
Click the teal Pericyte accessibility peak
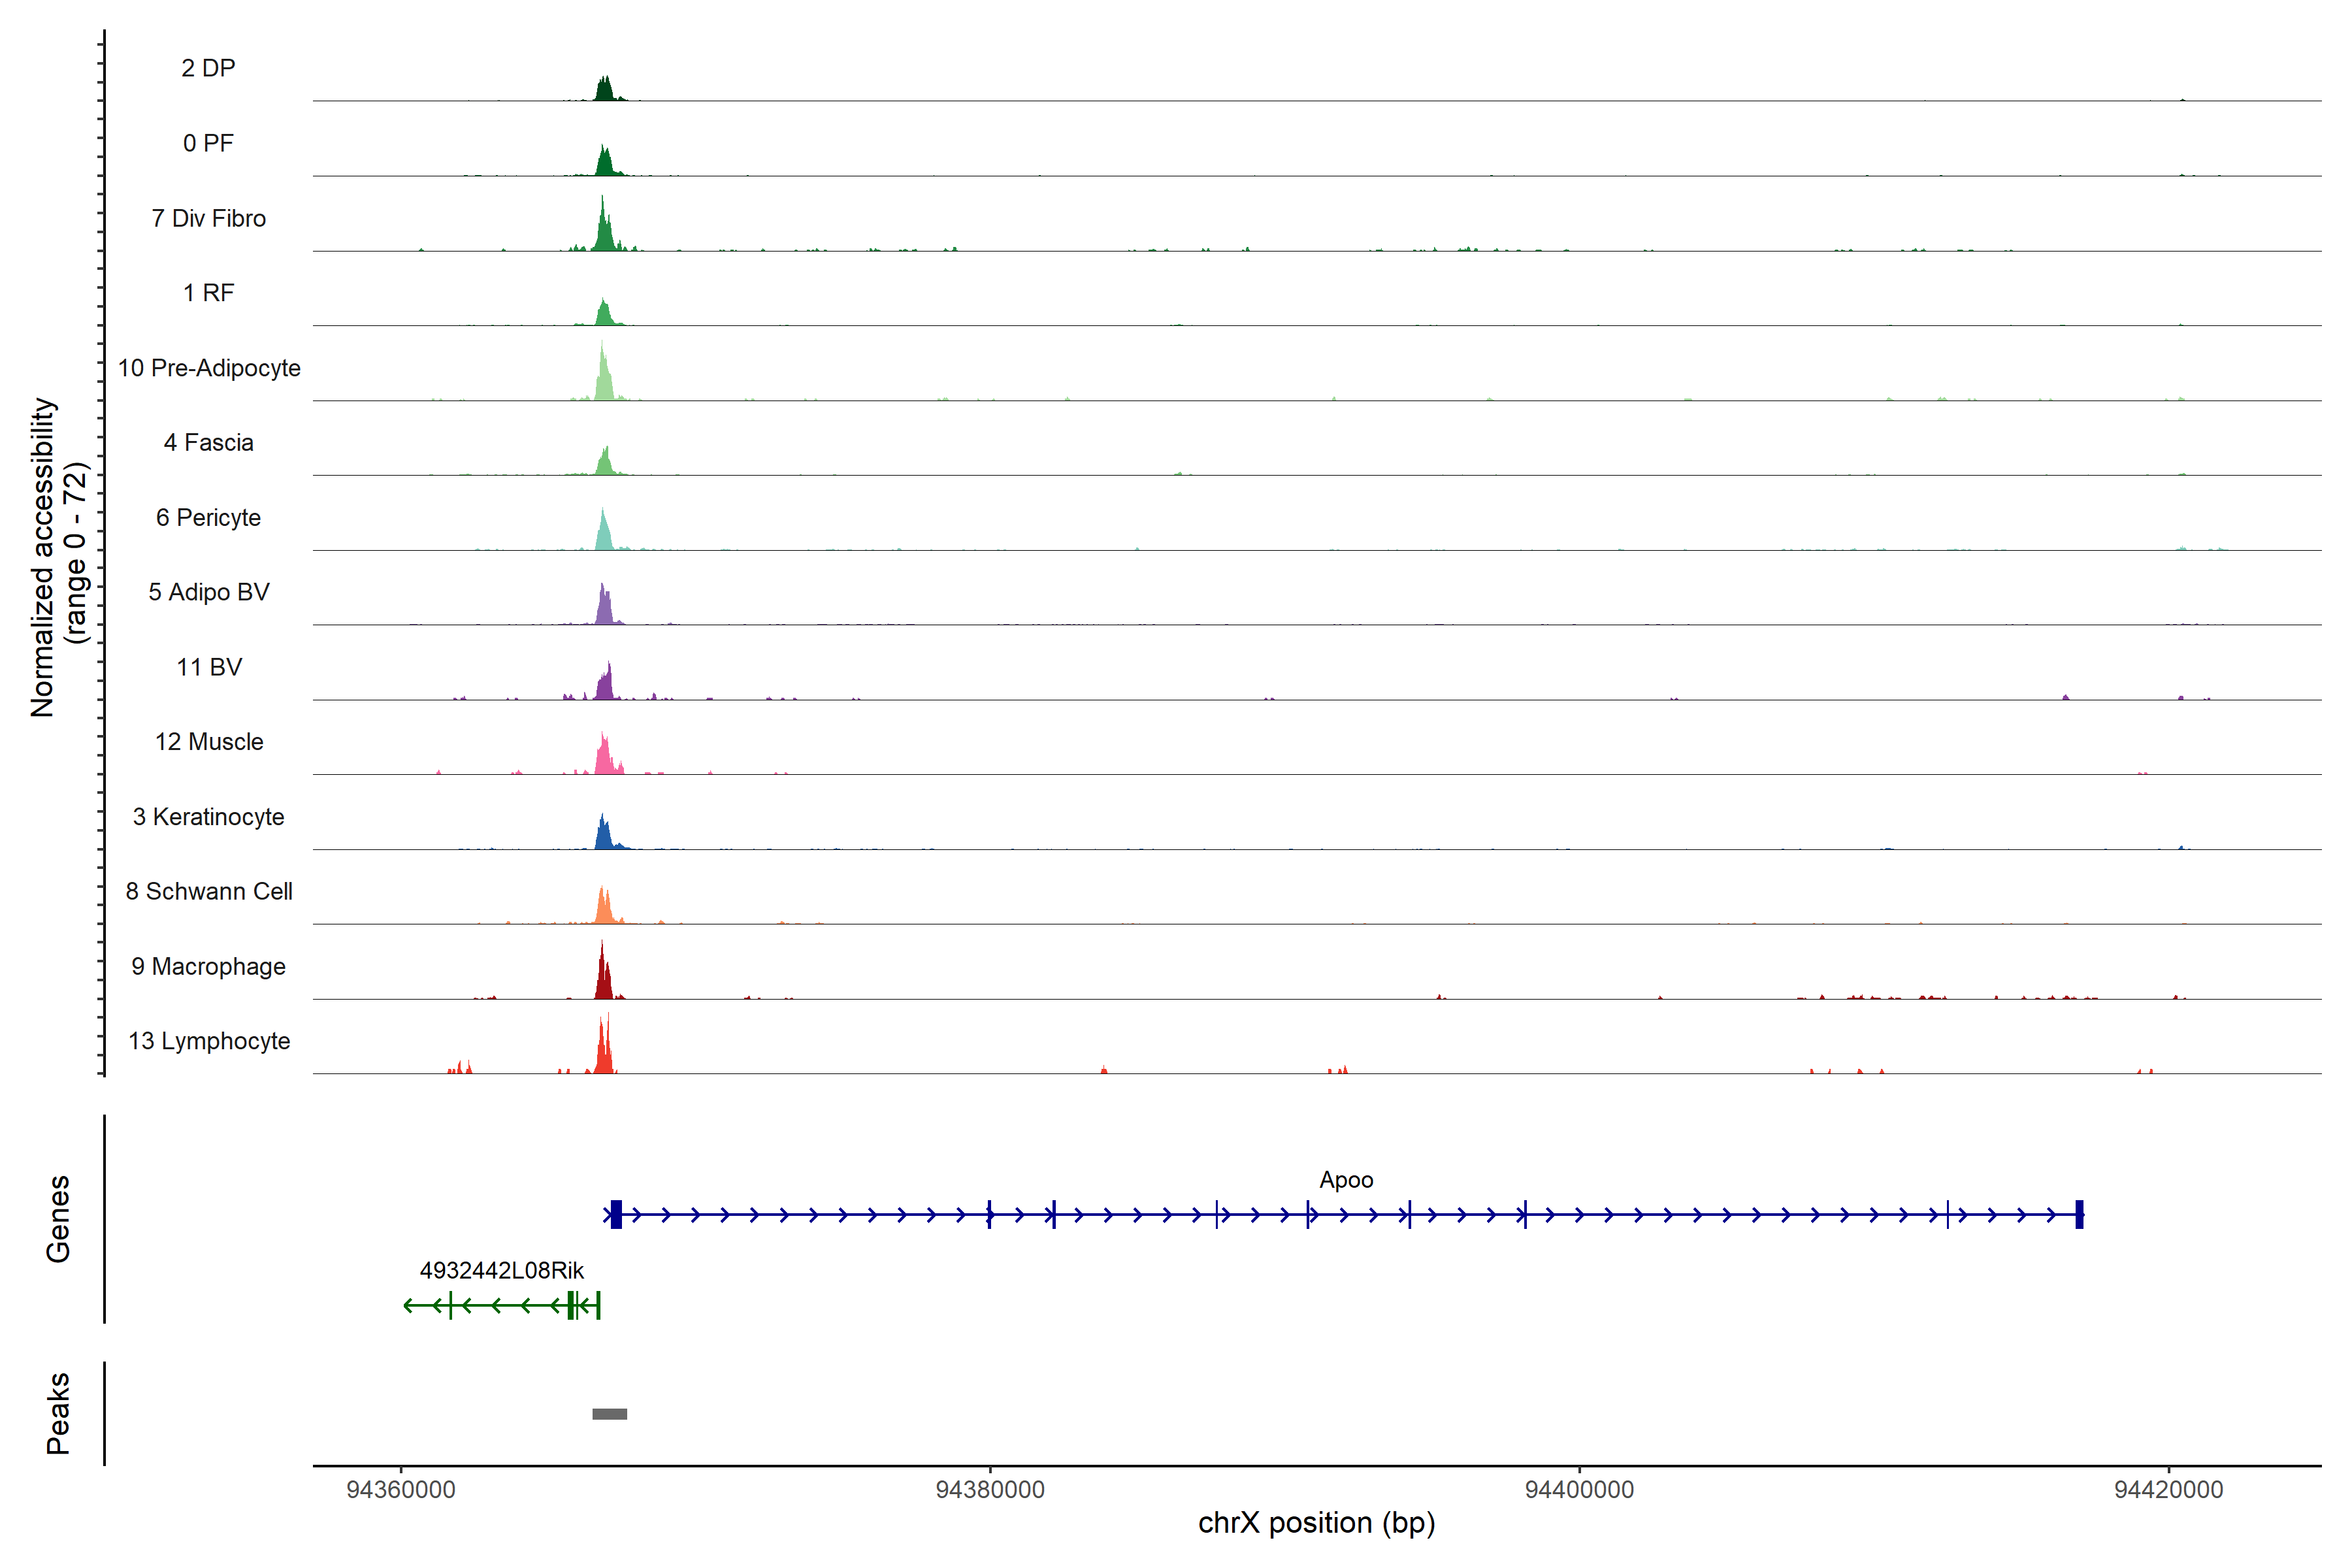(603, 533)
